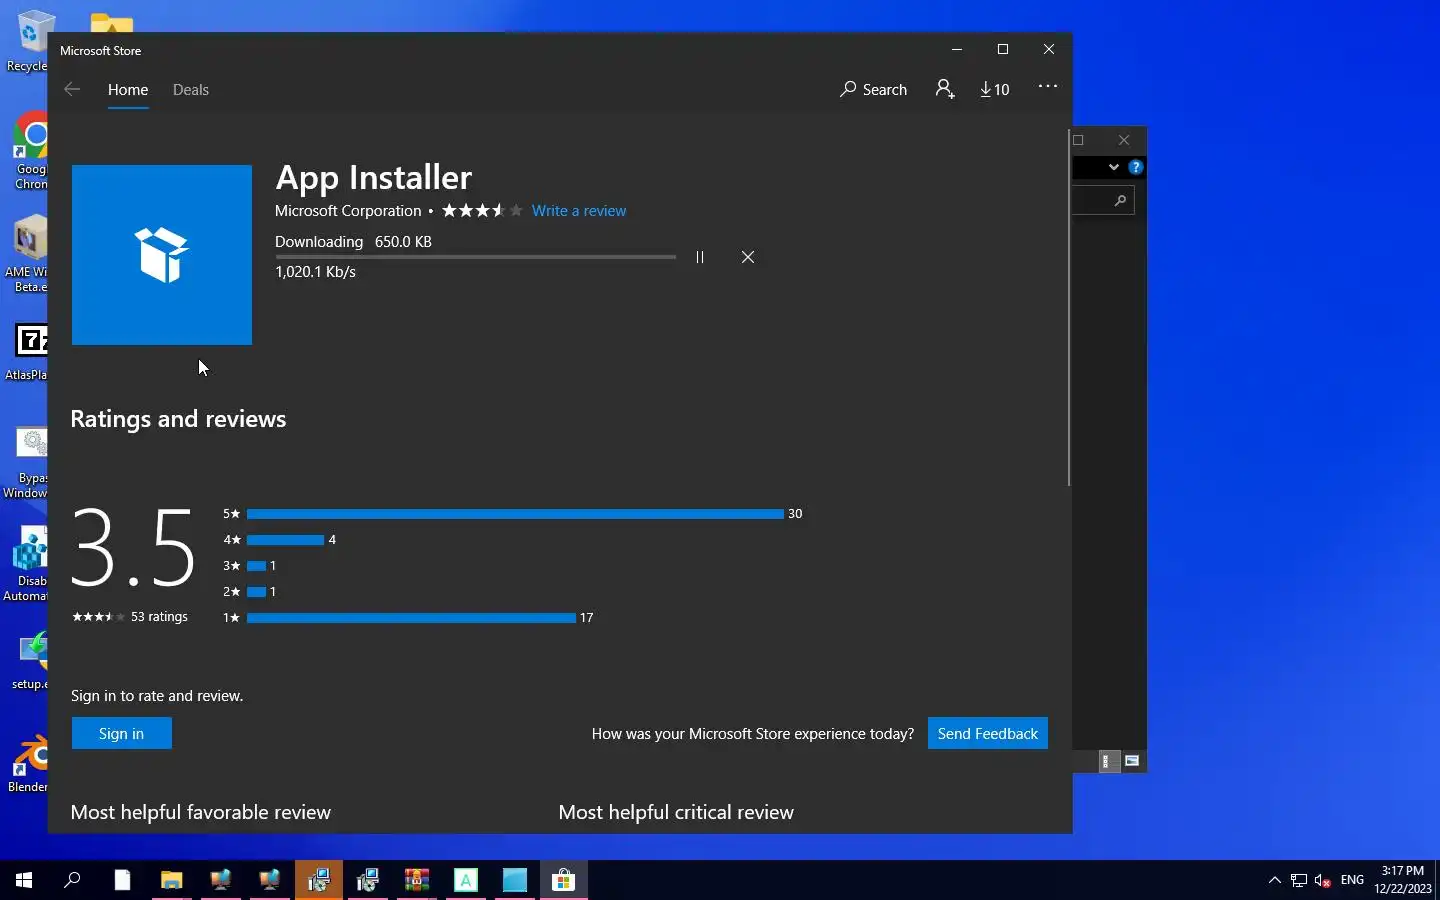Pause the App Installer download
1440x900 pixels.
700,257
